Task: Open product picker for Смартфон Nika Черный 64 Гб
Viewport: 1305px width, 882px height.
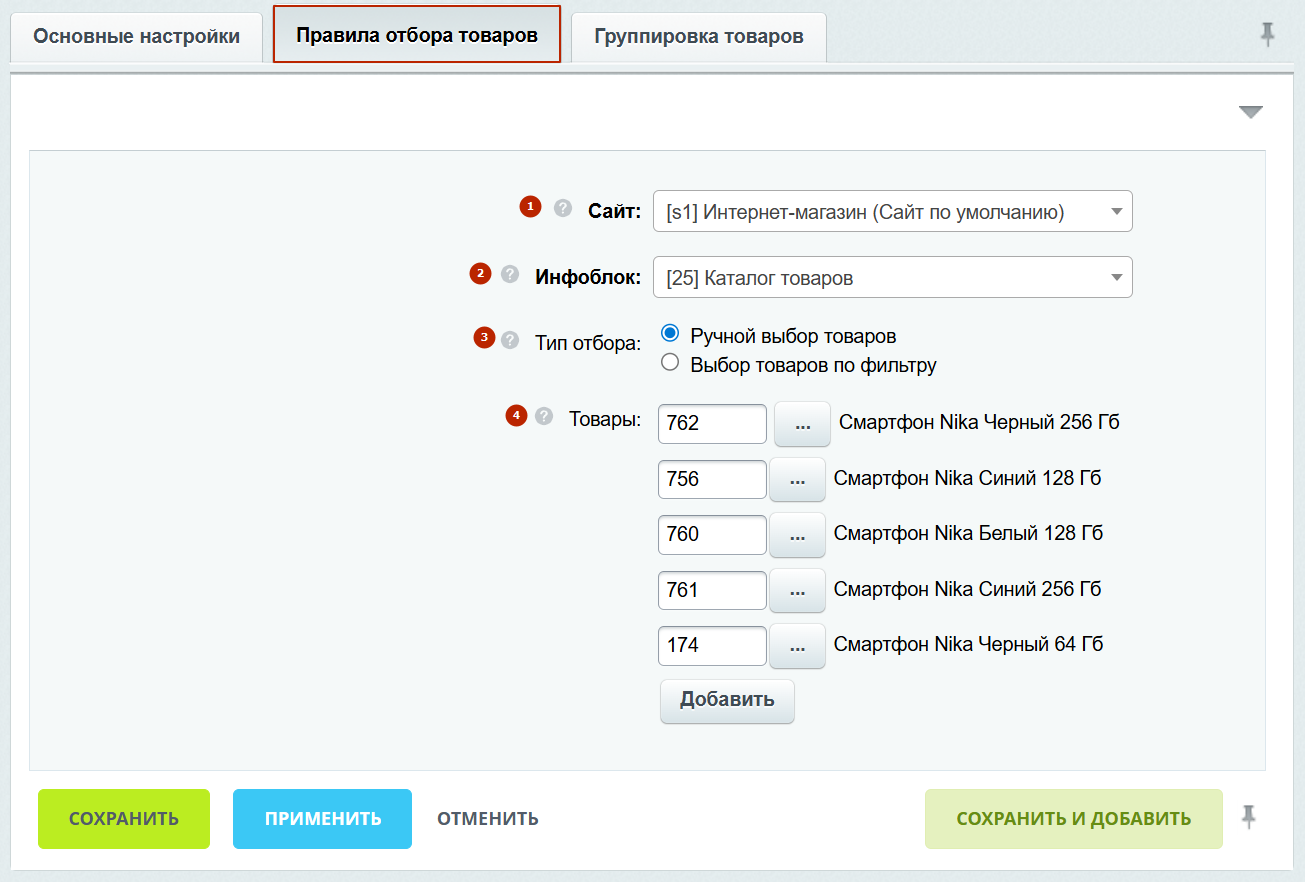Action: pyautogui.click(x=797, y=646)
